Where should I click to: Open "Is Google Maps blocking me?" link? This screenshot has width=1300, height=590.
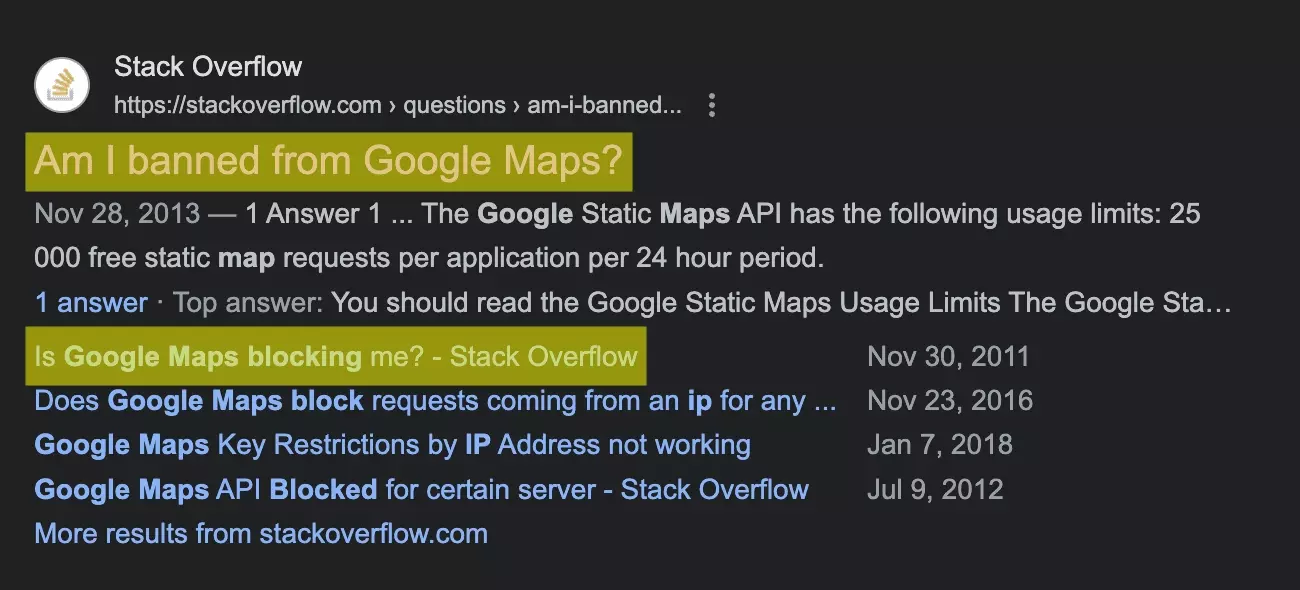pos(336,356)
